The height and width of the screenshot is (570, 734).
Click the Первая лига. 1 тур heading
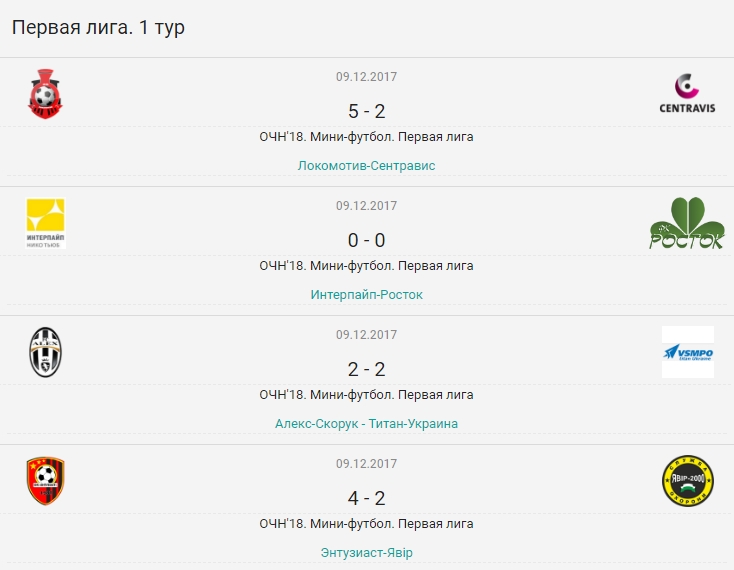click(98, 28)
